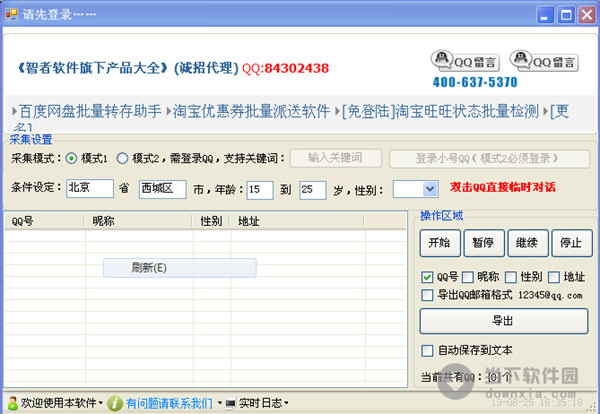The width and height of the screenshot is (600, 414).
Task: Open dropdown arrow after 有问题请联系我们
Action: click(220, 403)
